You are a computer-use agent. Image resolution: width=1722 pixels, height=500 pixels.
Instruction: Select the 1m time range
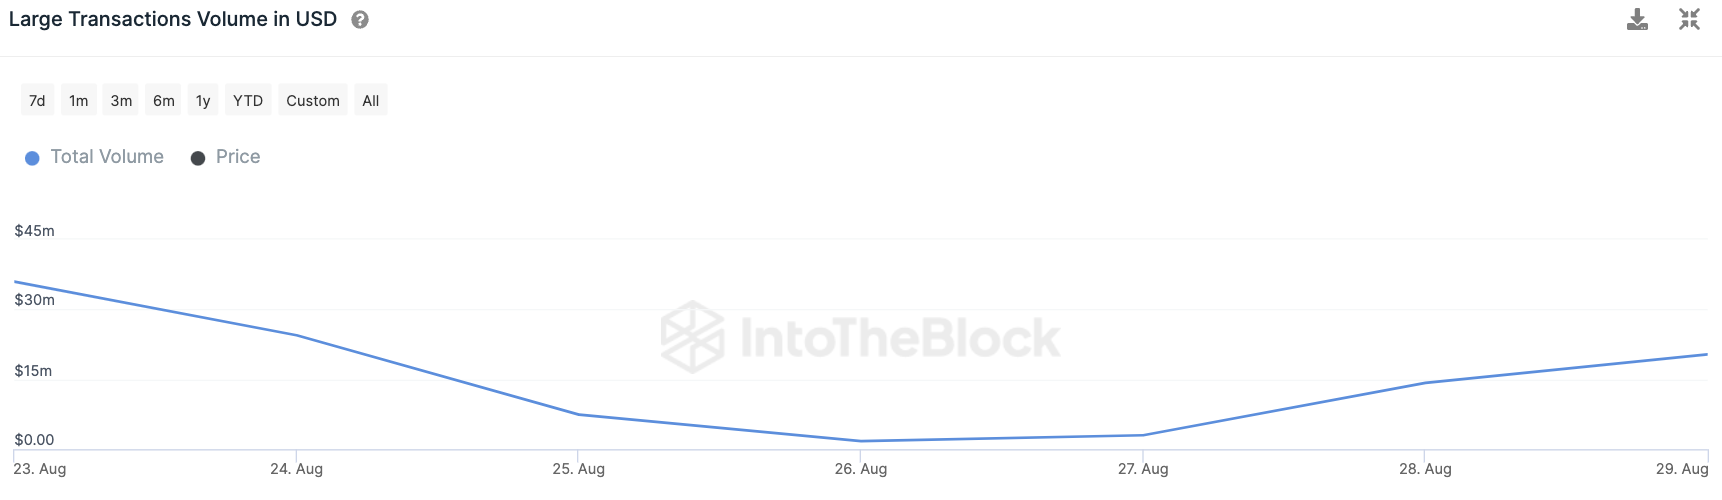(x=79, y=100)
